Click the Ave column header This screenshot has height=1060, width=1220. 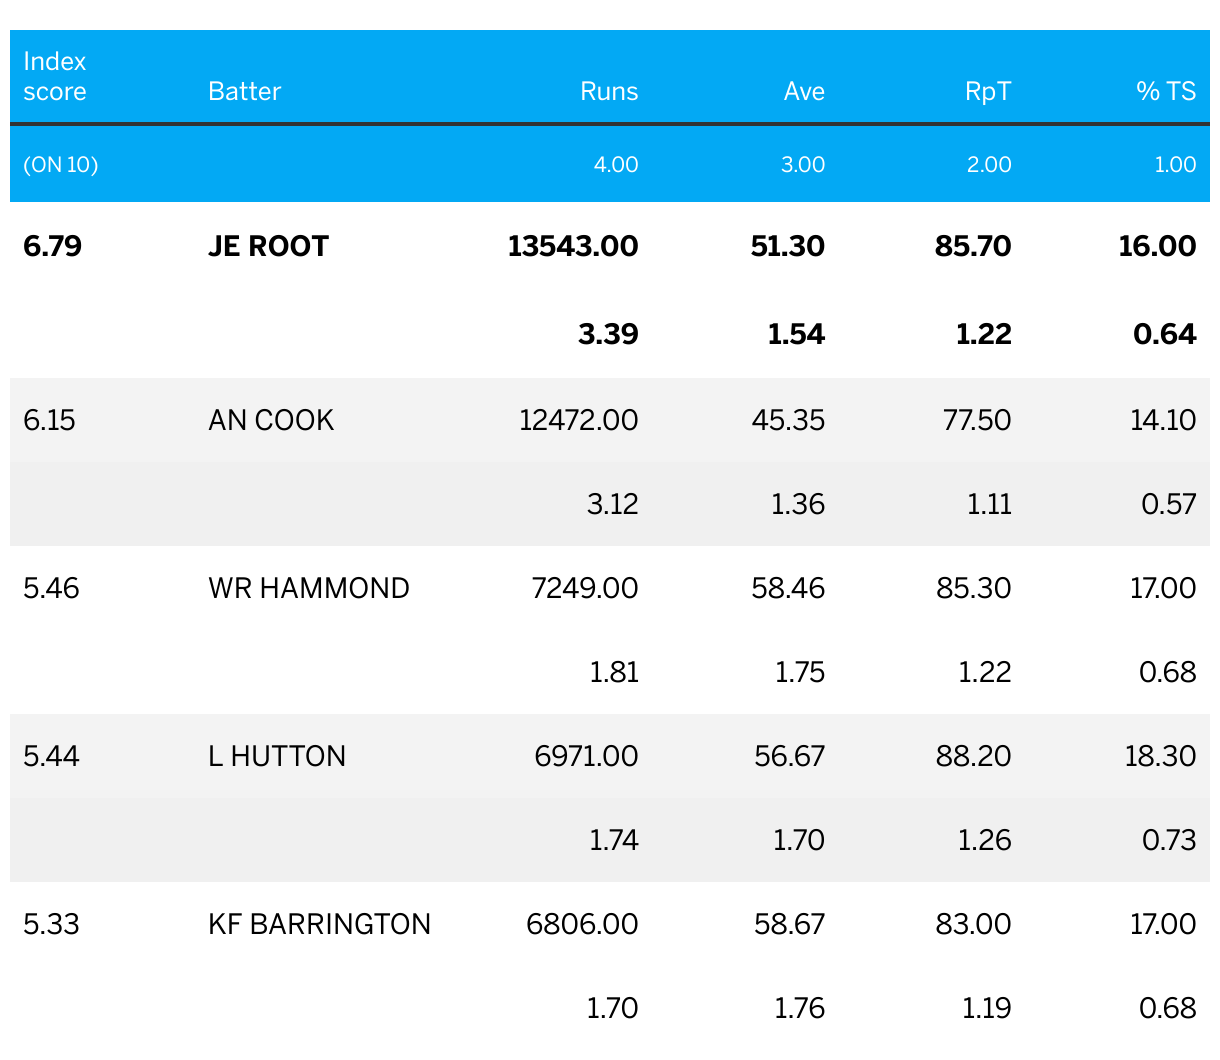point(804,91)
